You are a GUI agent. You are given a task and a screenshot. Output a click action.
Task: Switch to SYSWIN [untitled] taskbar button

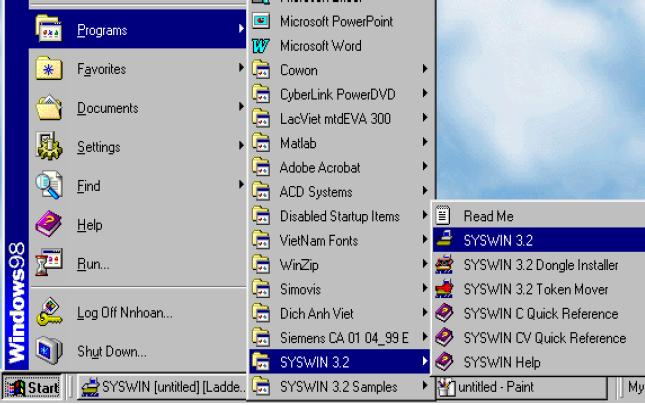[x=162, y=387]
